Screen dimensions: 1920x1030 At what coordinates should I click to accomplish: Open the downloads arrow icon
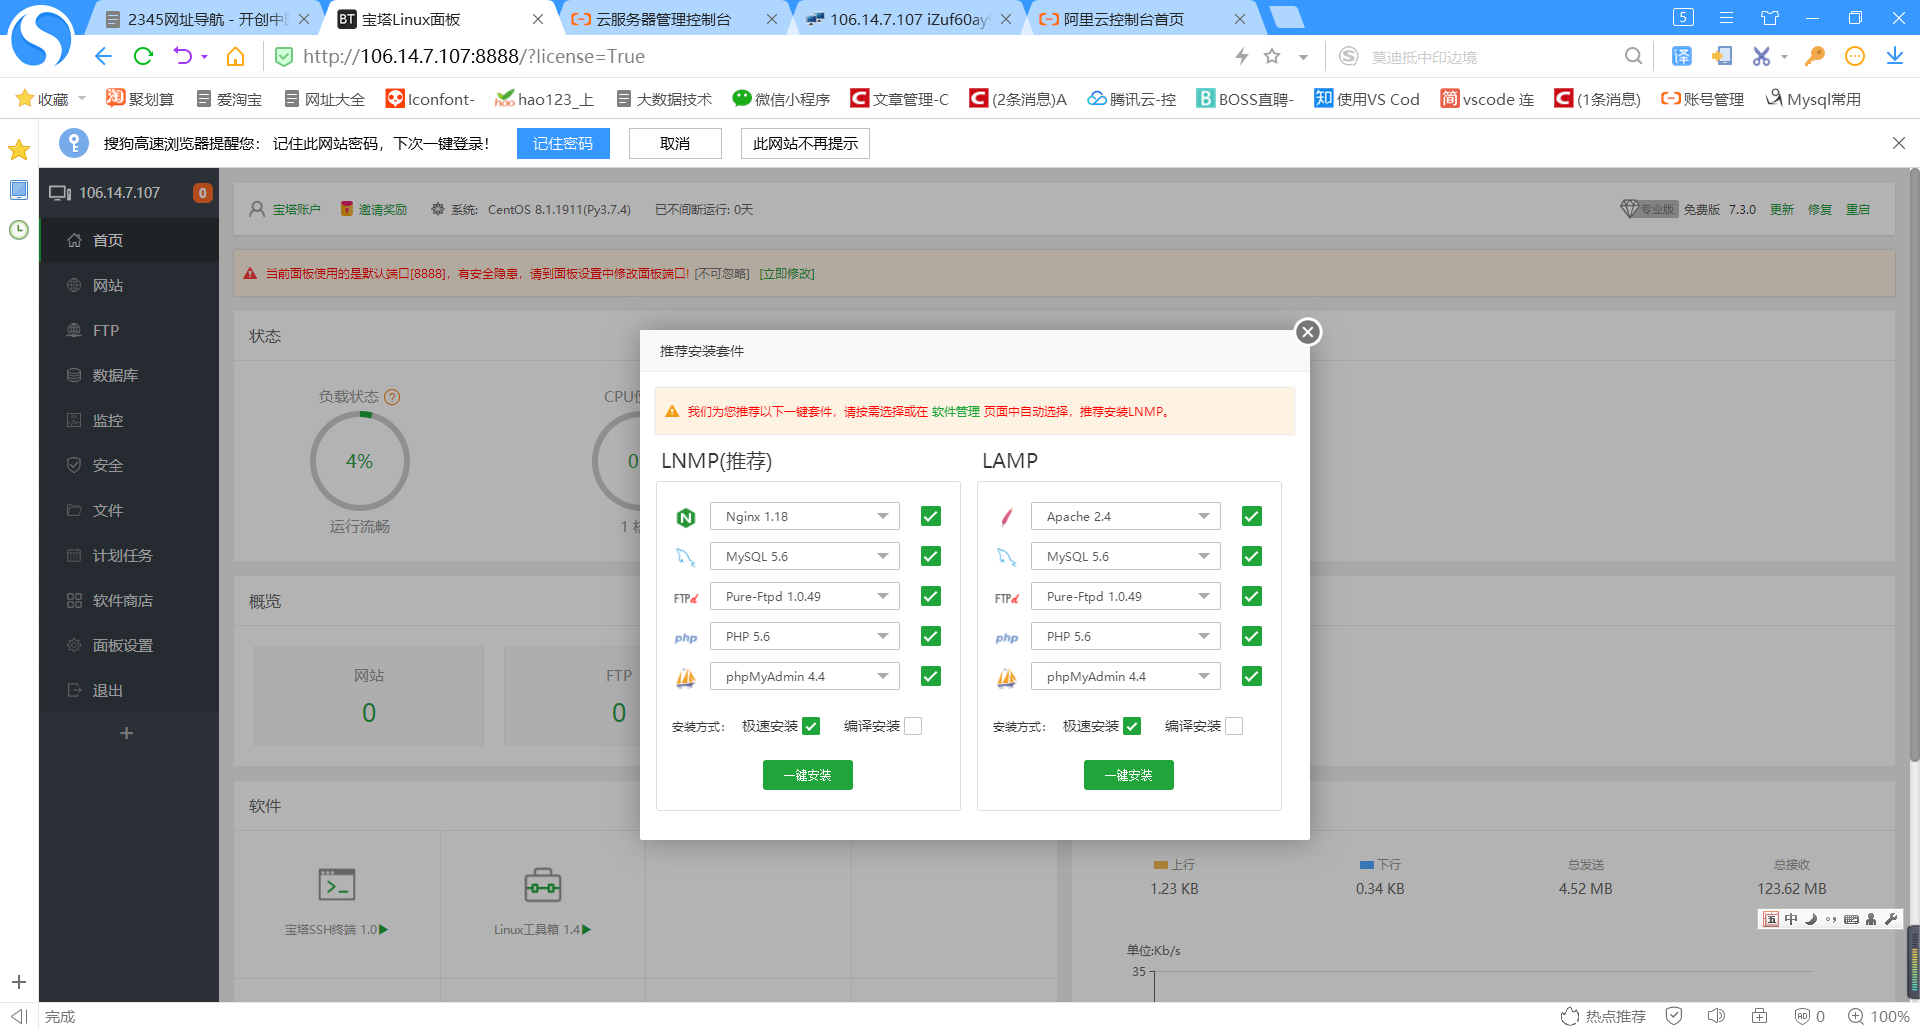[x=1895, y=56]
